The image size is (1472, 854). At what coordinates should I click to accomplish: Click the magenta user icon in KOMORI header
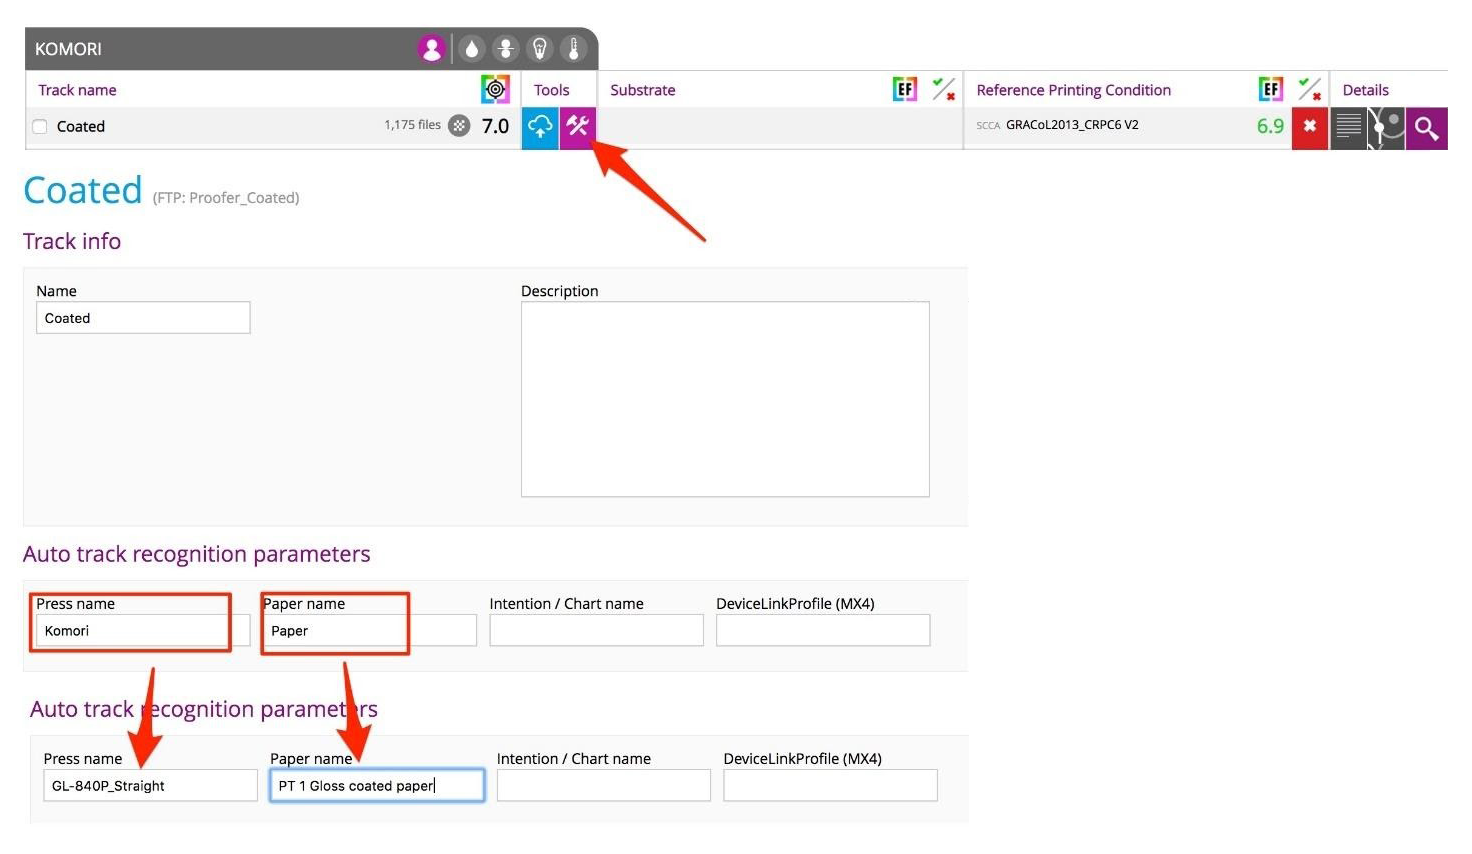[431, 49]
